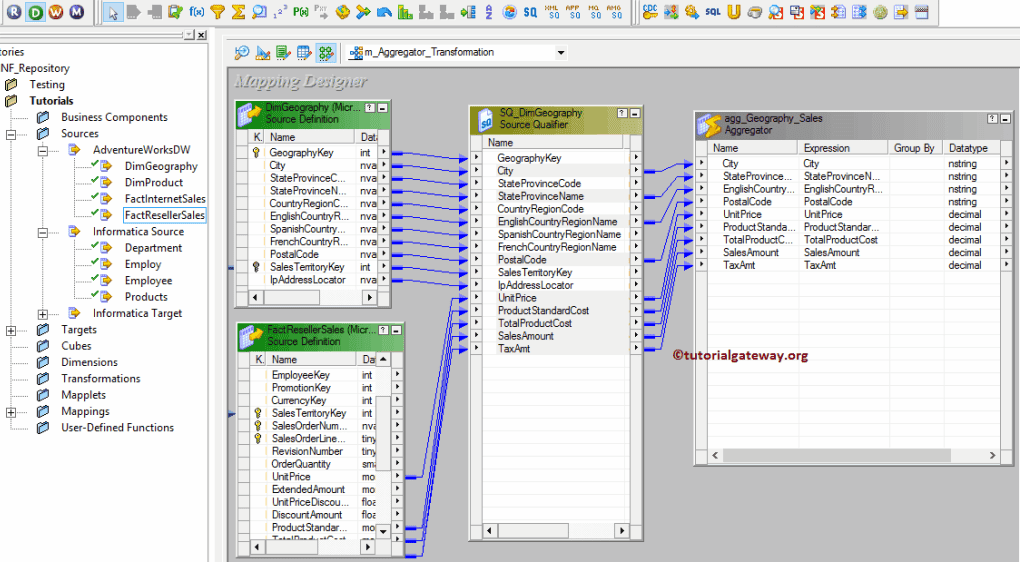
Task: Select the DimGeography source in the tree
Action: pos(161,167)
